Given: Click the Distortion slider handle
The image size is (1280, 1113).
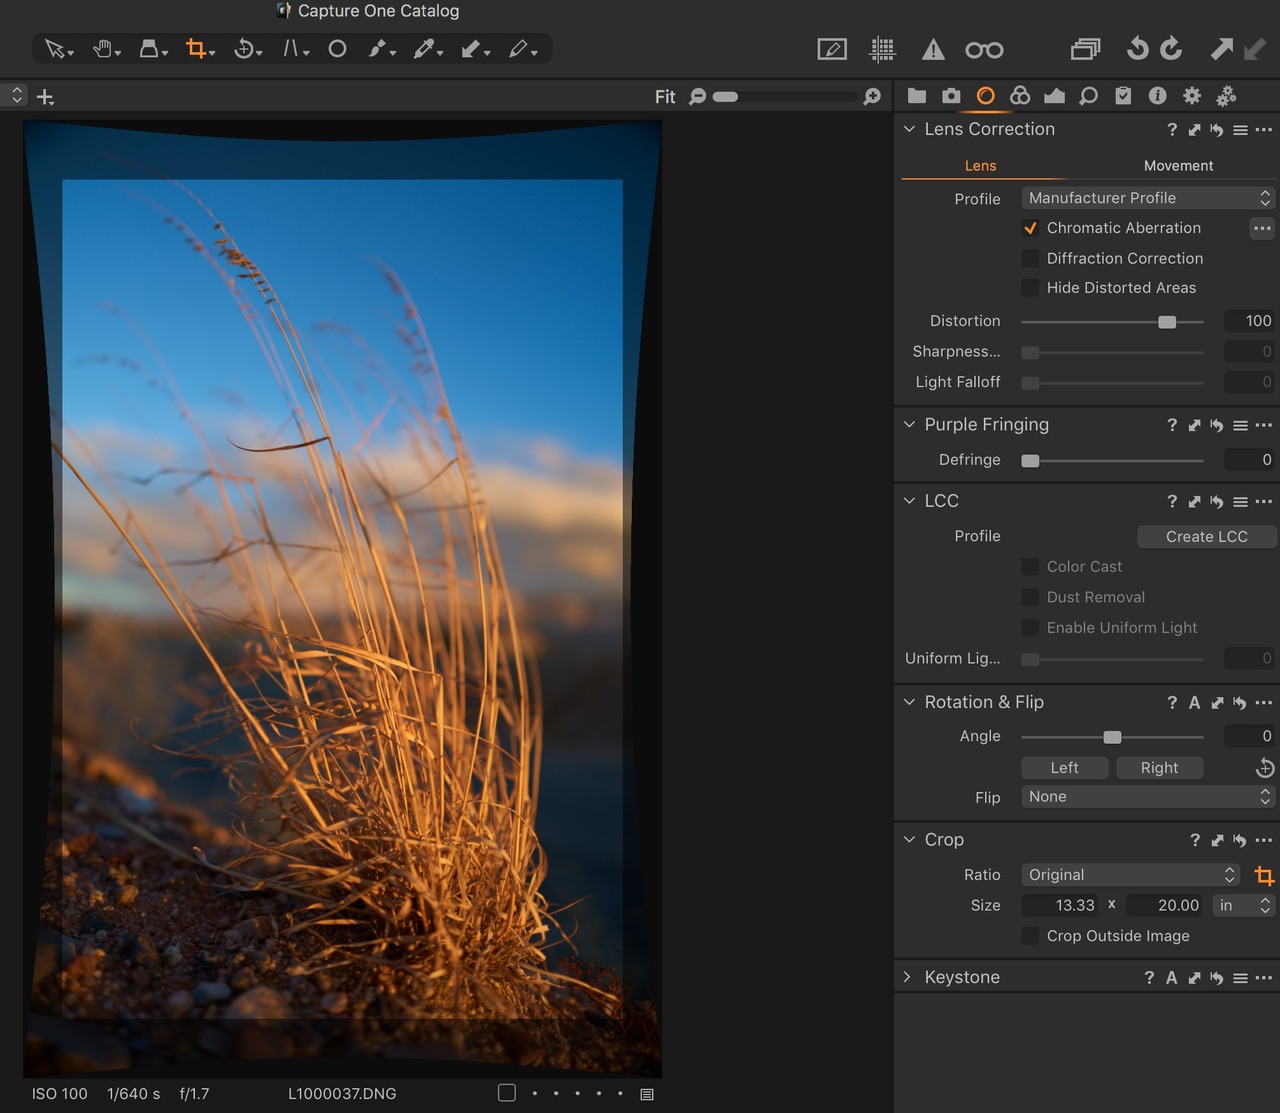Looking at the screenshot, I should (1167, 322).
